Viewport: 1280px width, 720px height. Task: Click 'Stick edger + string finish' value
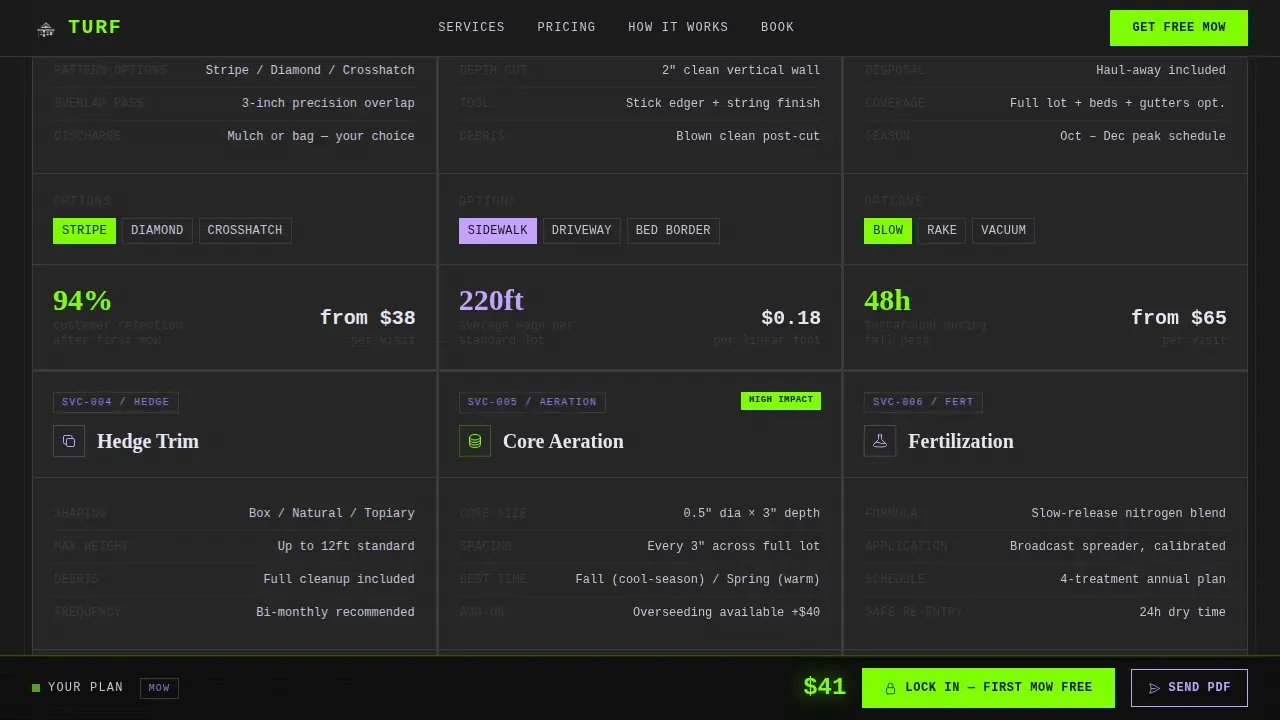click(723, 103)
